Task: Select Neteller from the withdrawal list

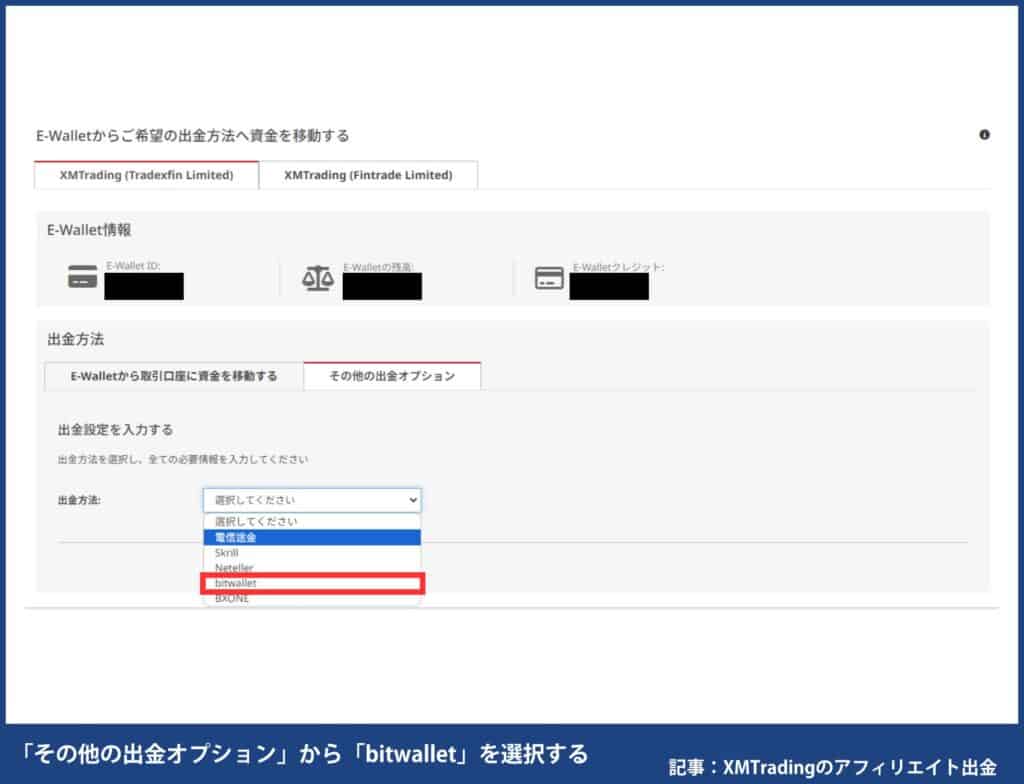Action: [312, 567]
